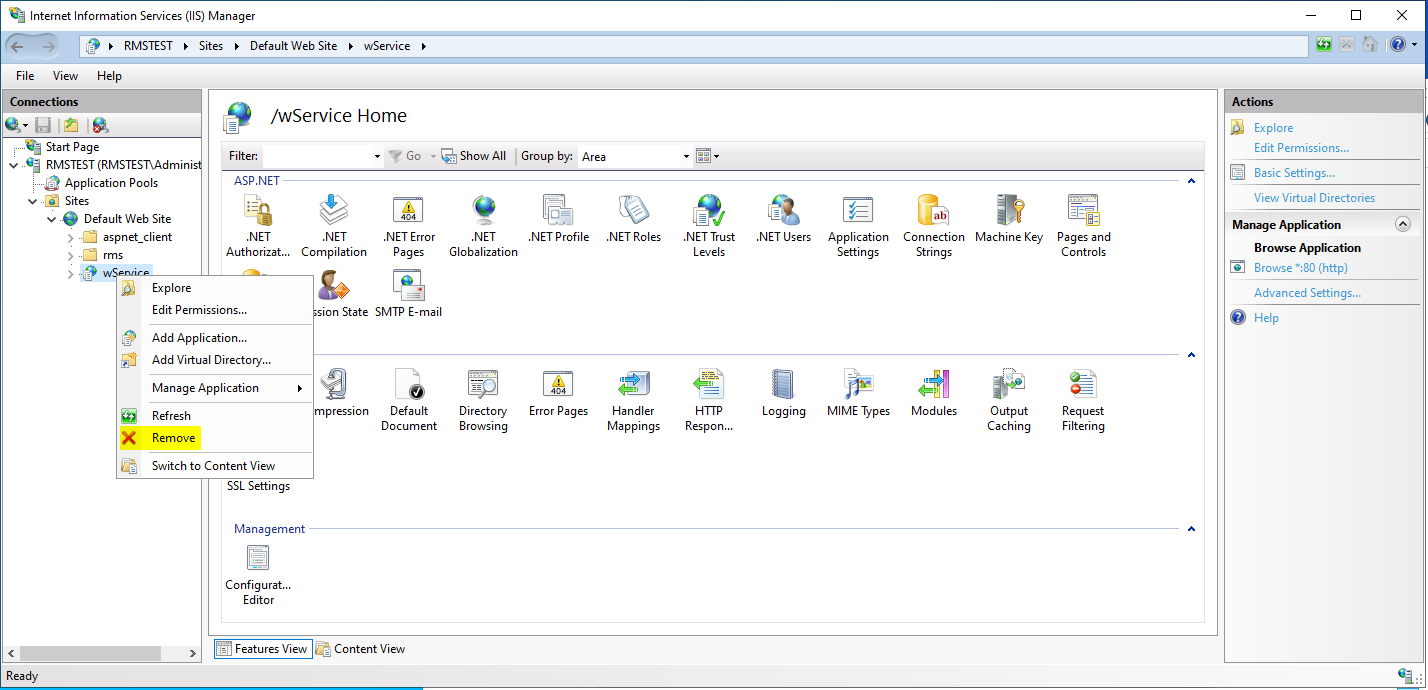Open Application Settings feature
Screen dimensions: 1428x690
pyautogui.click(x=858, y=226)
